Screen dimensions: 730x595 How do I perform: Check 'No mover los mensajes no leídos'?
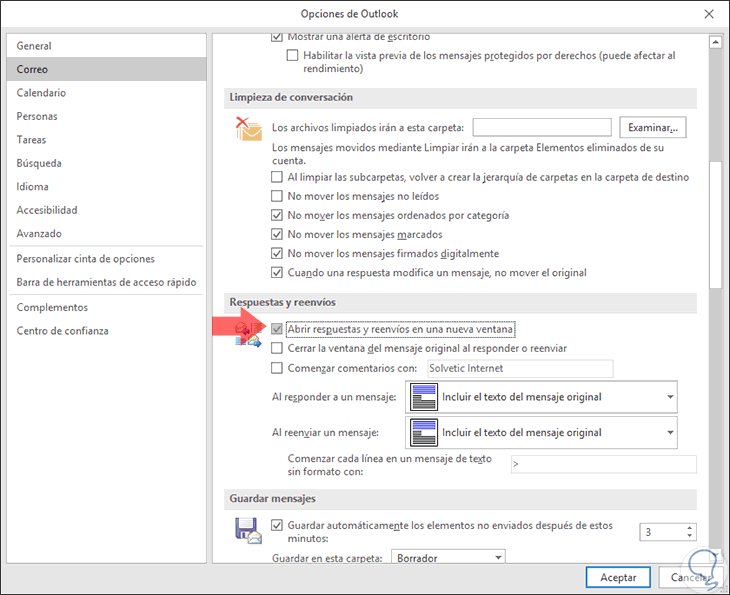click(277, 196)
